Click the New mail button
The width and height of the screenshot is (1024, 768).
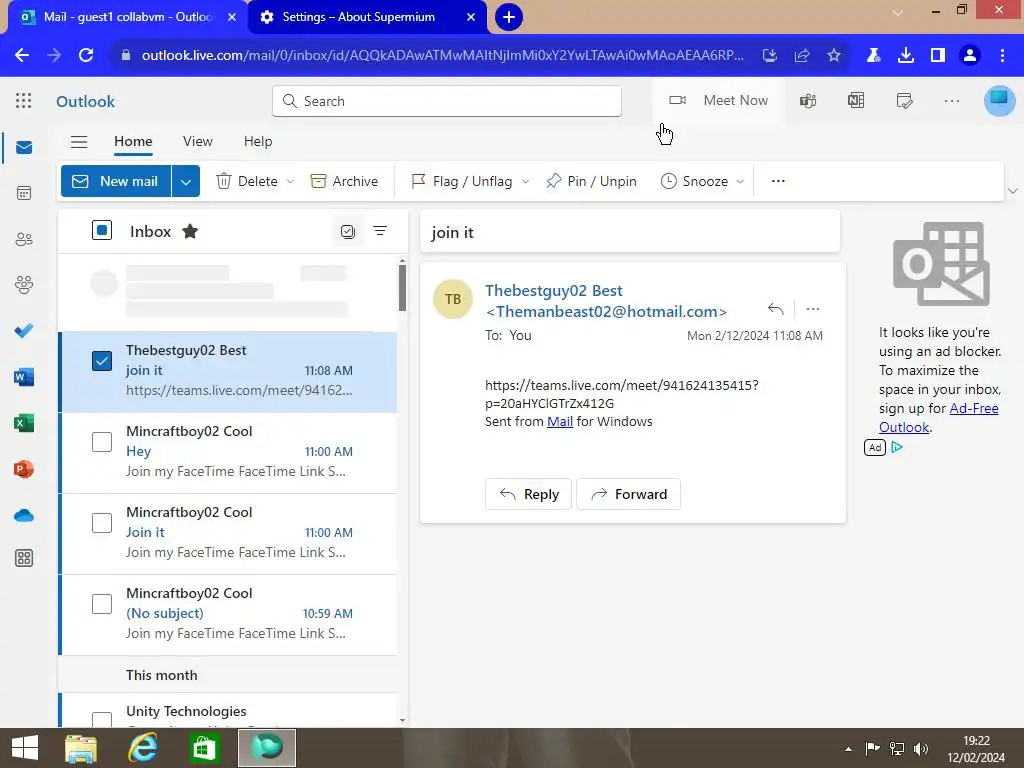tap(116, 181)
